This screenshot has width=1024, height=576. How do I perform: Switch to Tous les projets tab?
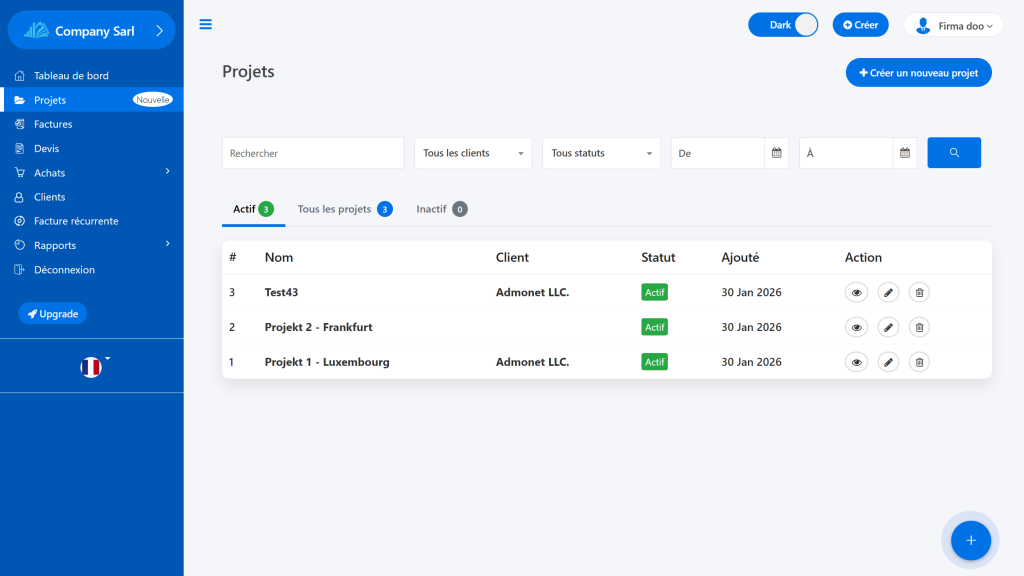click(343, 209)
